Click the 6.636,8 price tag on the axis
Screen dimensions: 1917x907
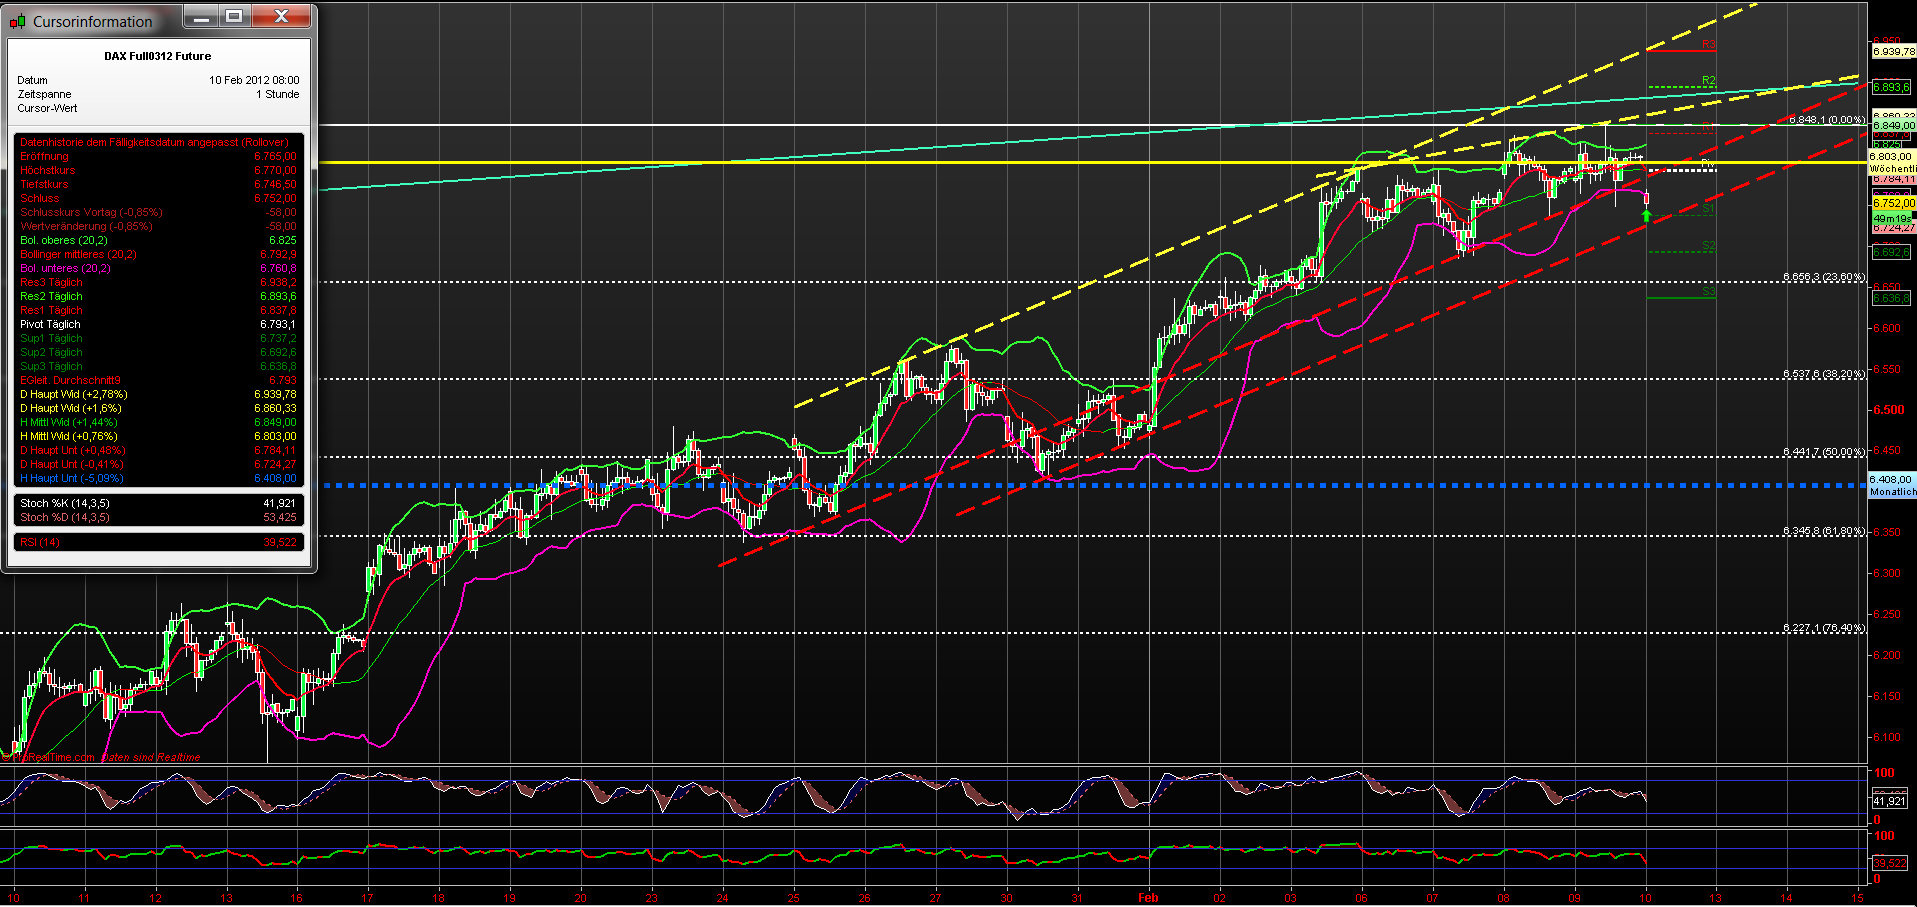point(1891,298)
